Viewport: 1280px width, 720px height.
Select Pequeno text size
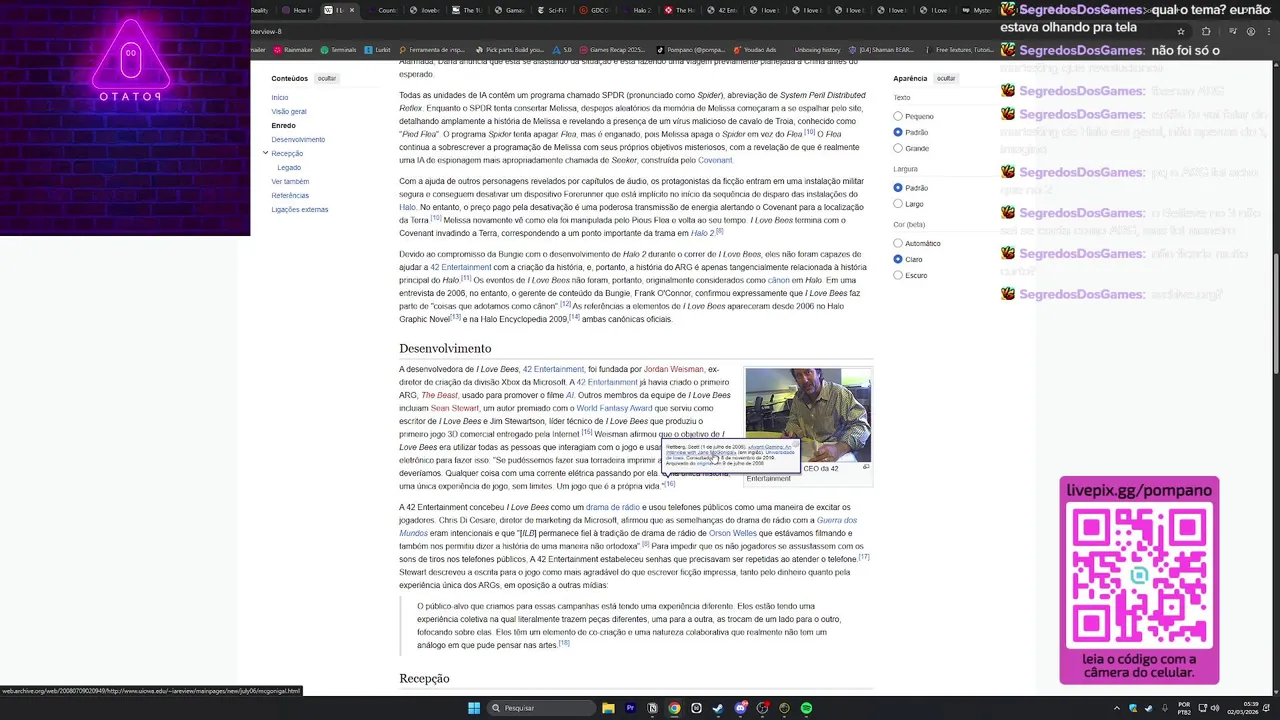click(x=898, y=116)
